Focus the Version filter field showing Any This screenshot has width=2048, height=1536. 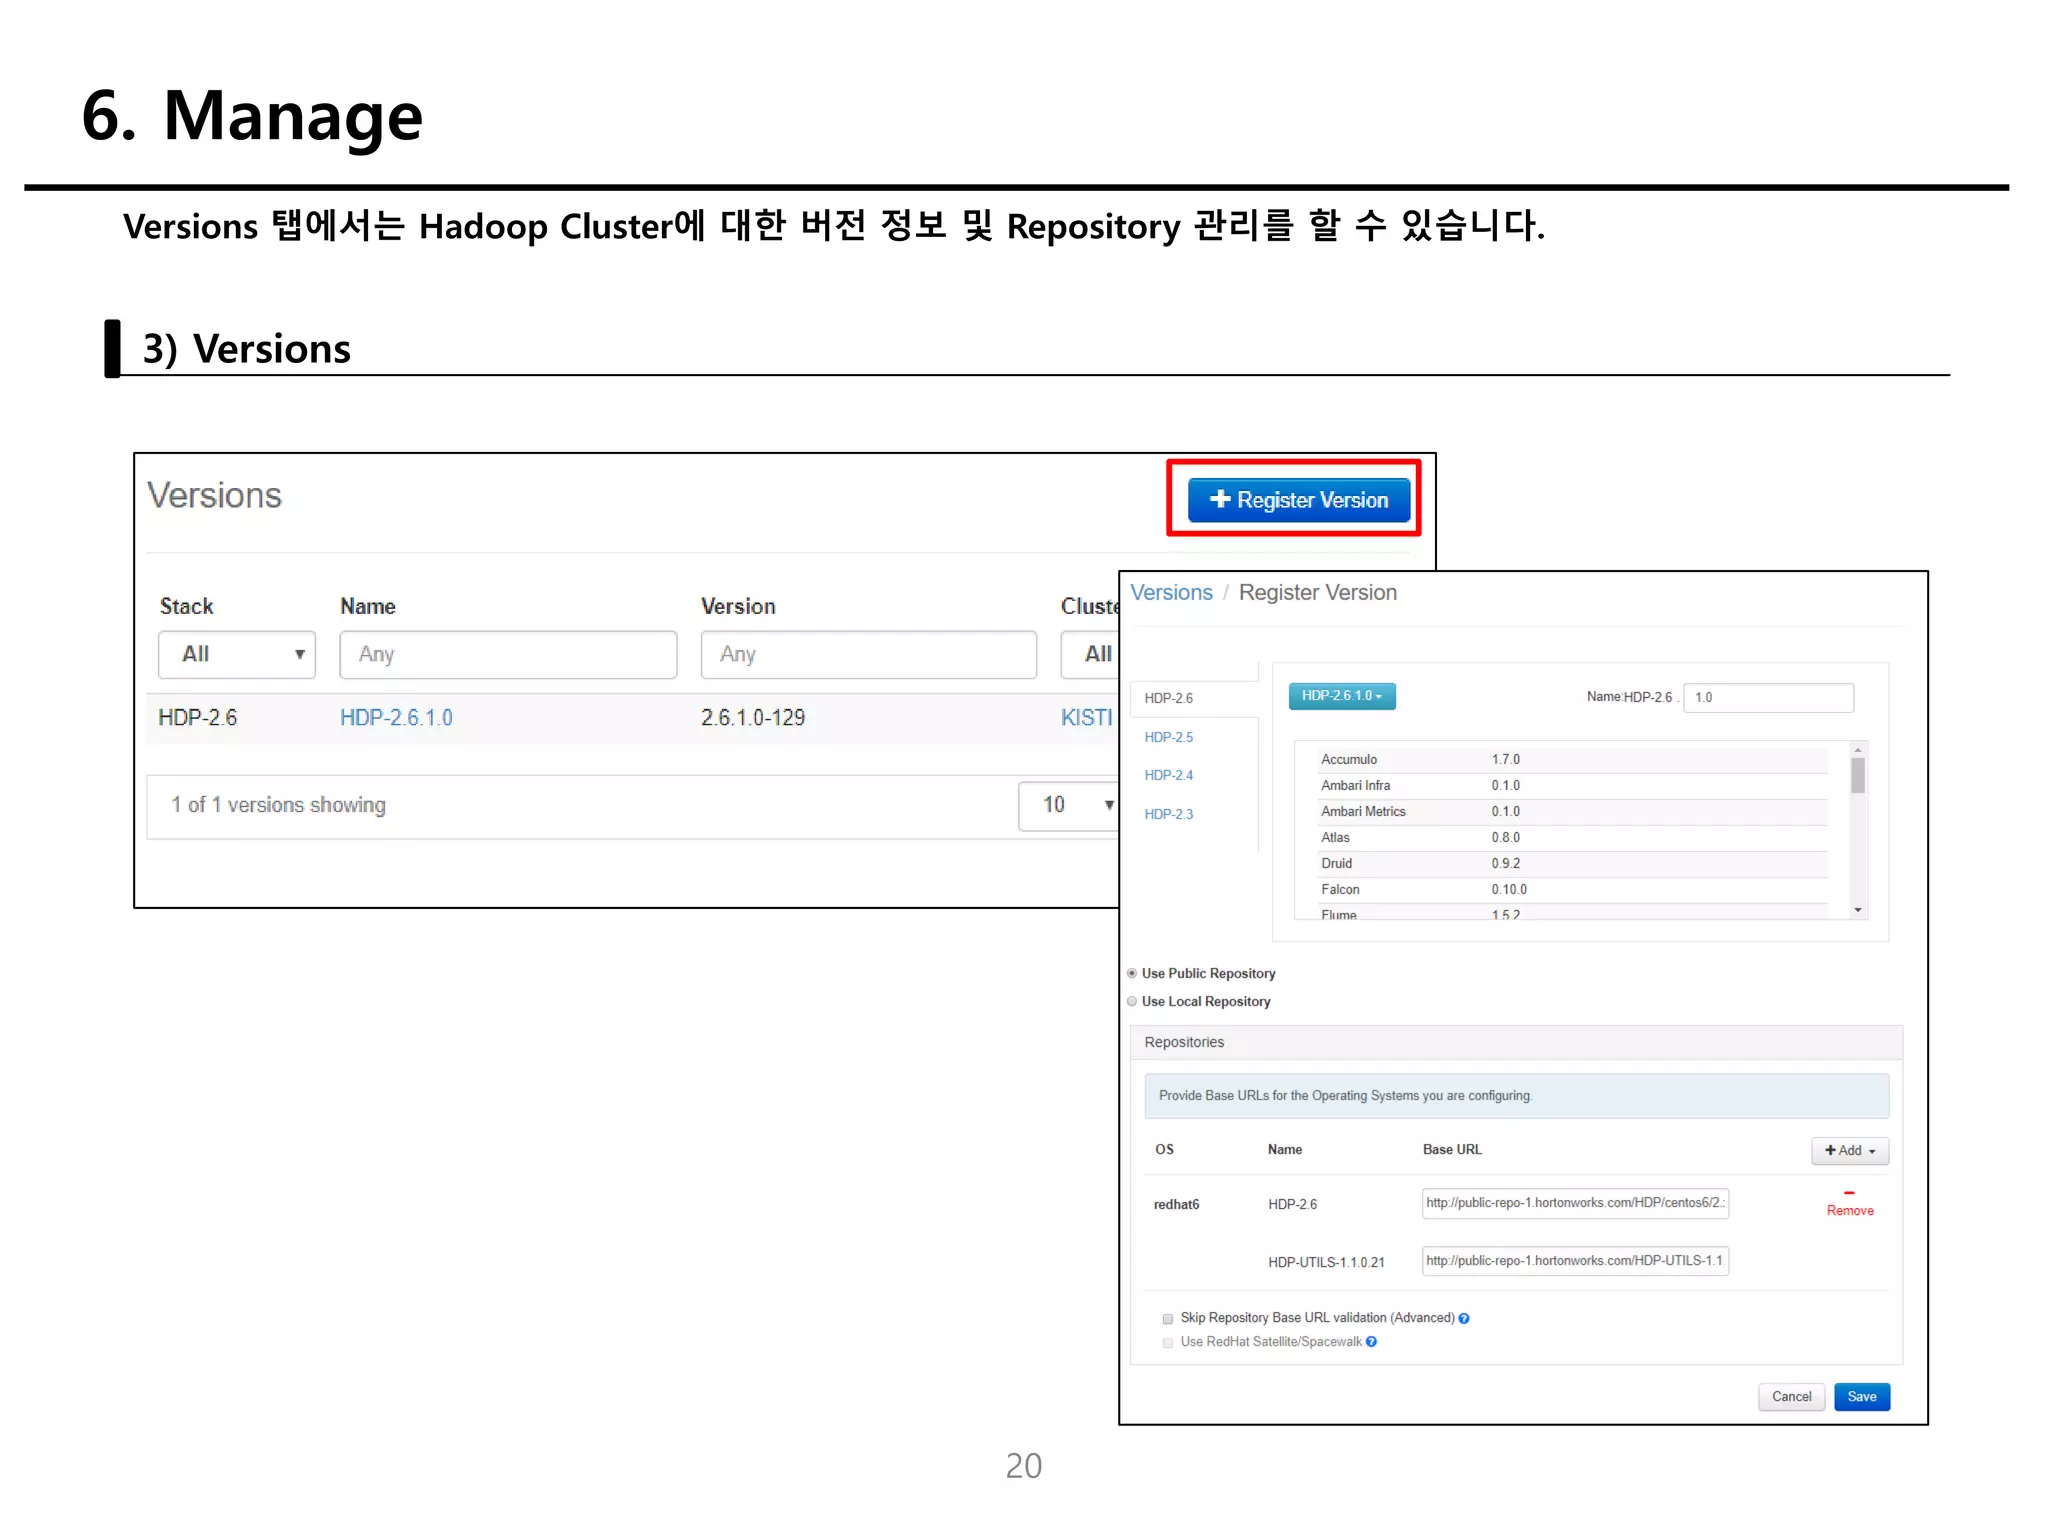click(x=868, y=654)
